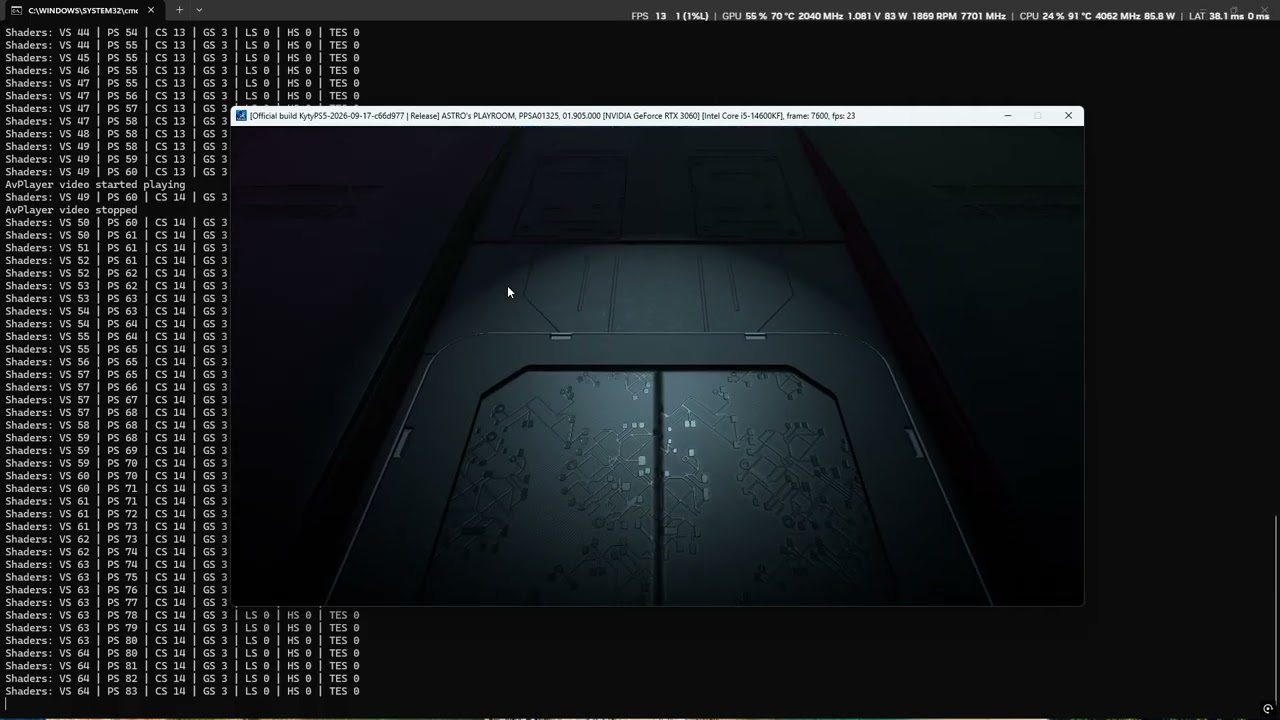Click the 'Shaders: VS 58 | PS 68' log line
This screenshot has height=720, width=1280.
point(116,425)
